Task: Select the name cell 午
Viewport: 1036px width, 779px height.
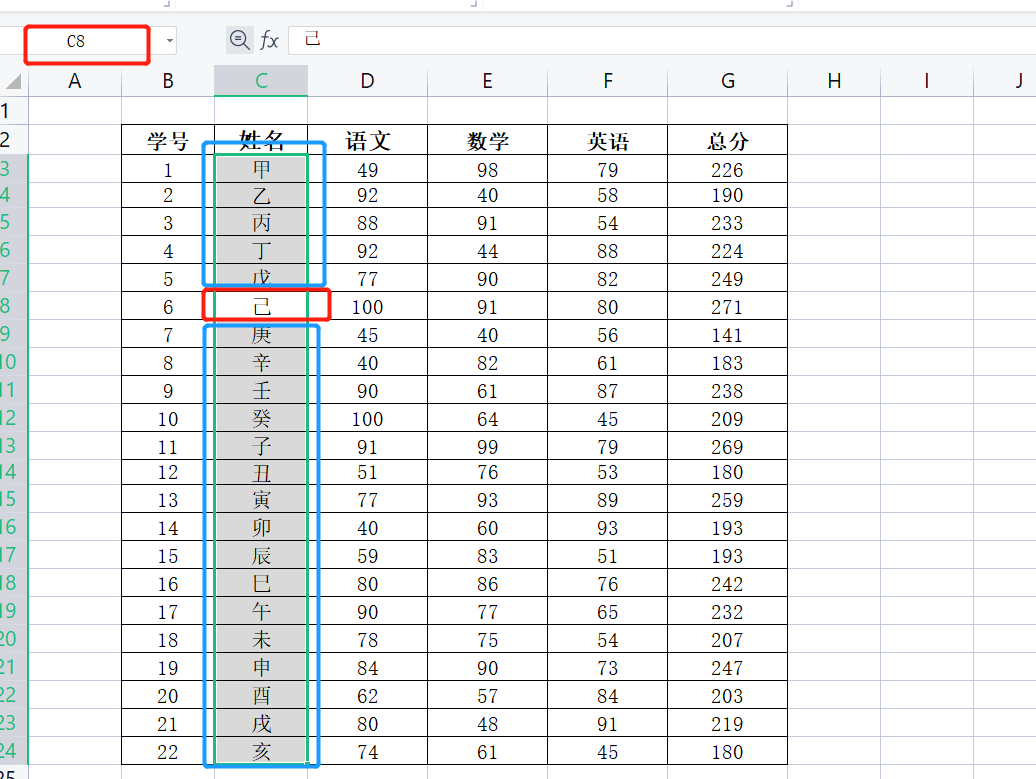Action: [x=261, y=611]
